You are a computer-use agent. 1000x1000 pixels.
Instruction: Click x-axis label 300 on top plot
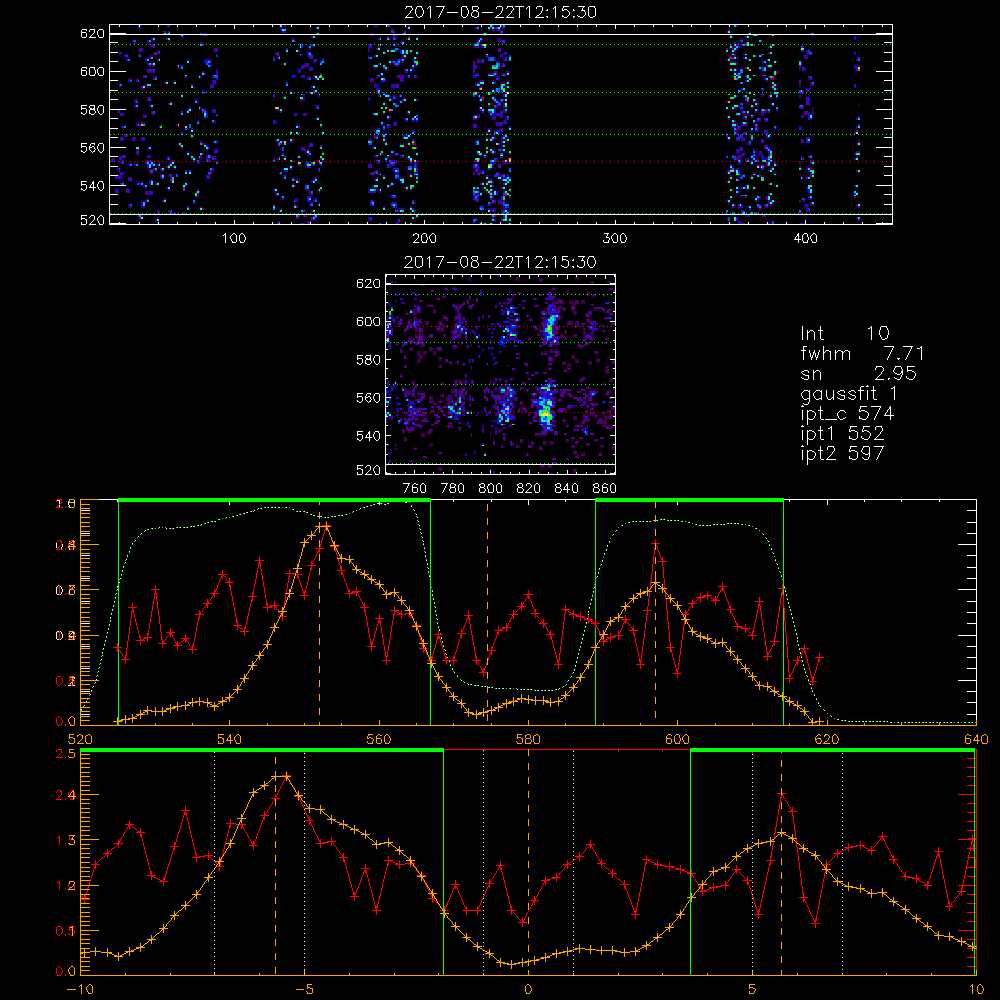[615, 239]
